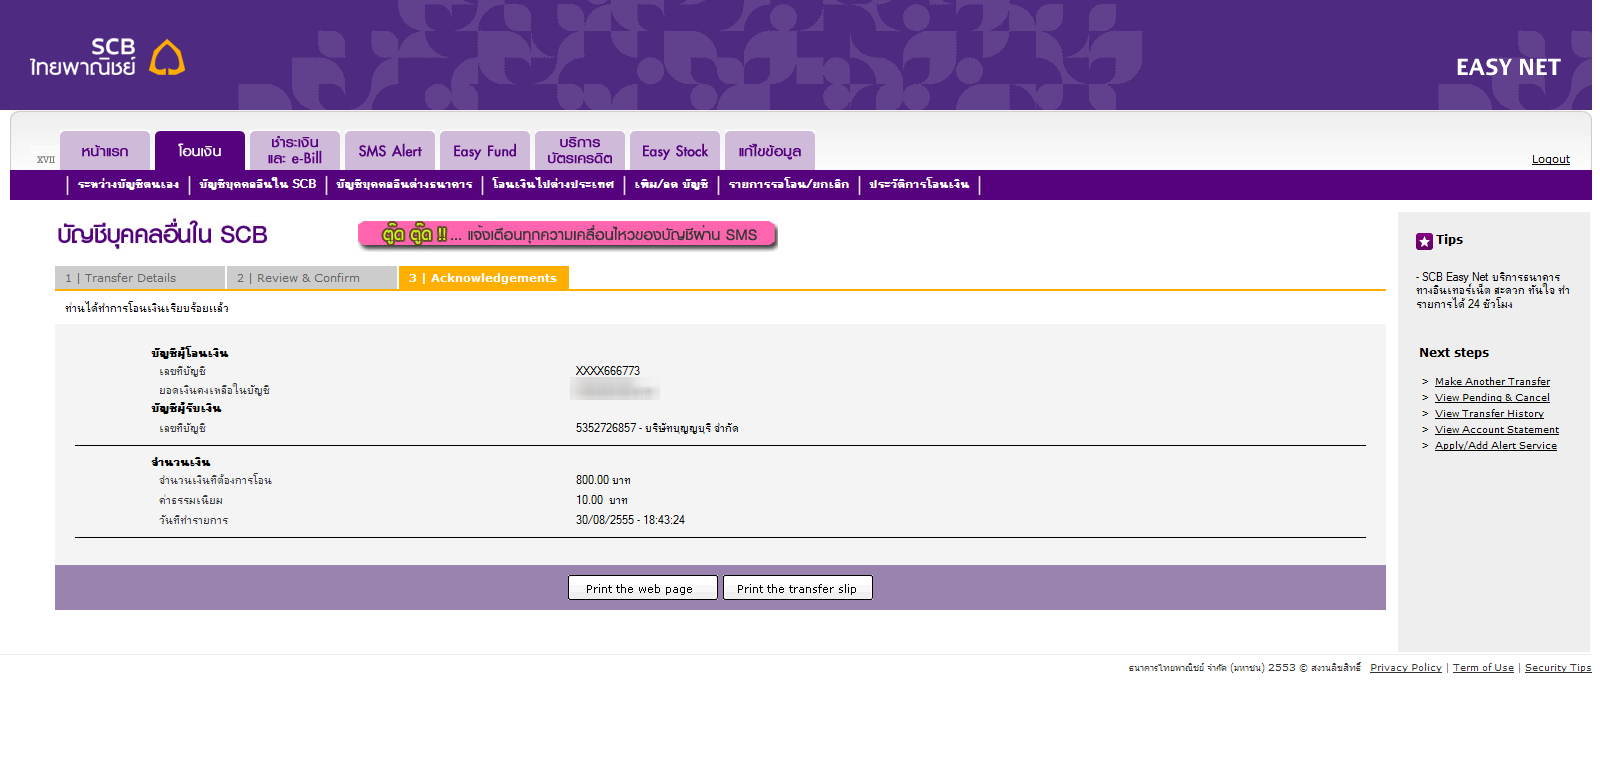Click the star icon beside Tips
This screenshot has width=1600, height=775.
(1424, 241)
